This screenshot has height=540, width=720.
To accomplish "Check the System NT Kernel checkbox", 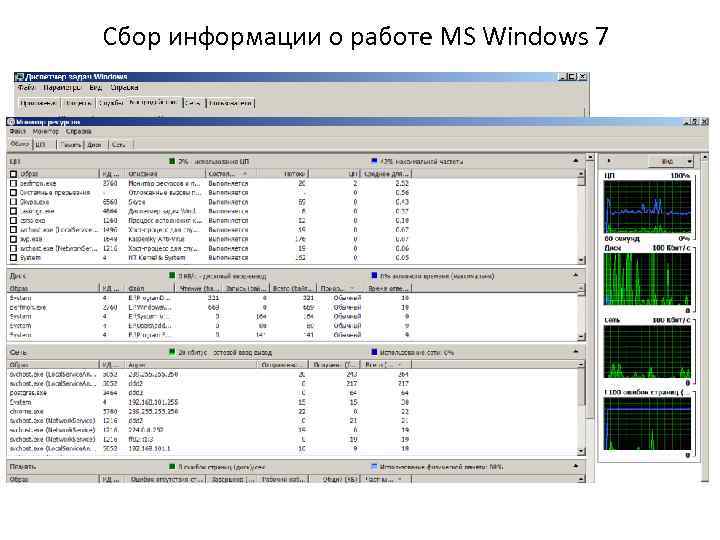I will tap(13, 258).
